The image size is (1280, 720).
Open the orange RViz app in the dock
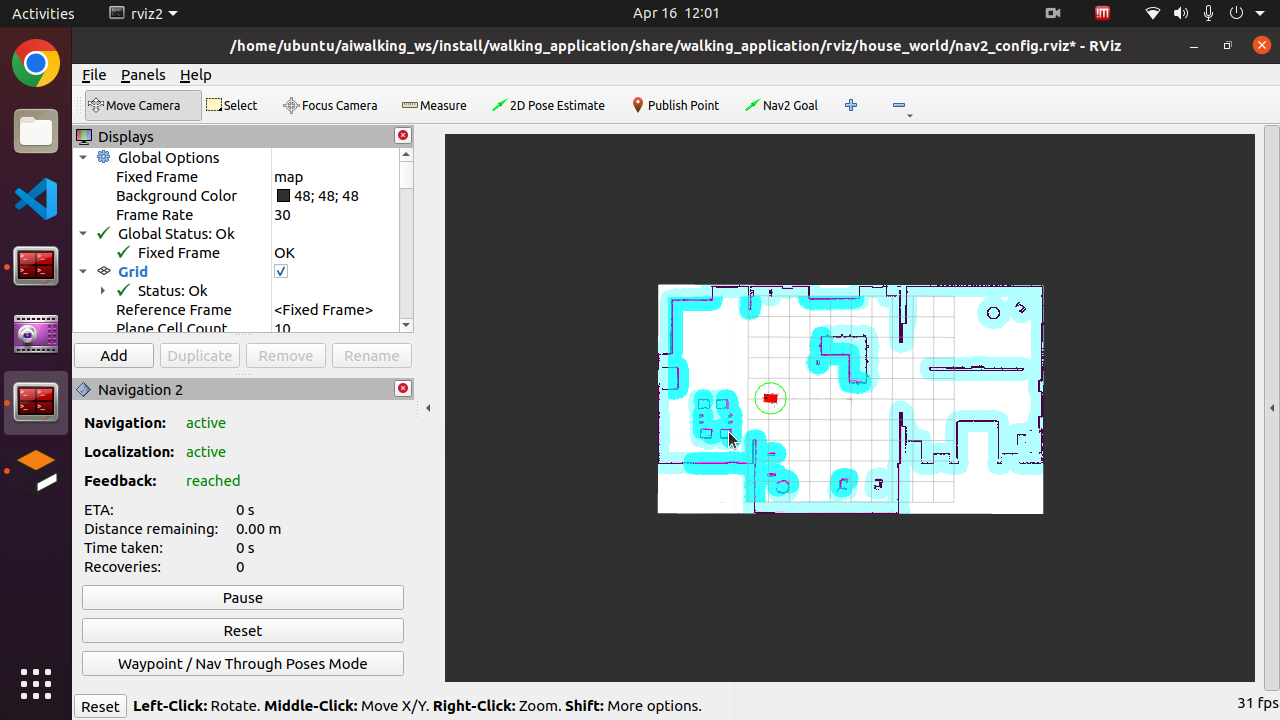coord(36,470)
